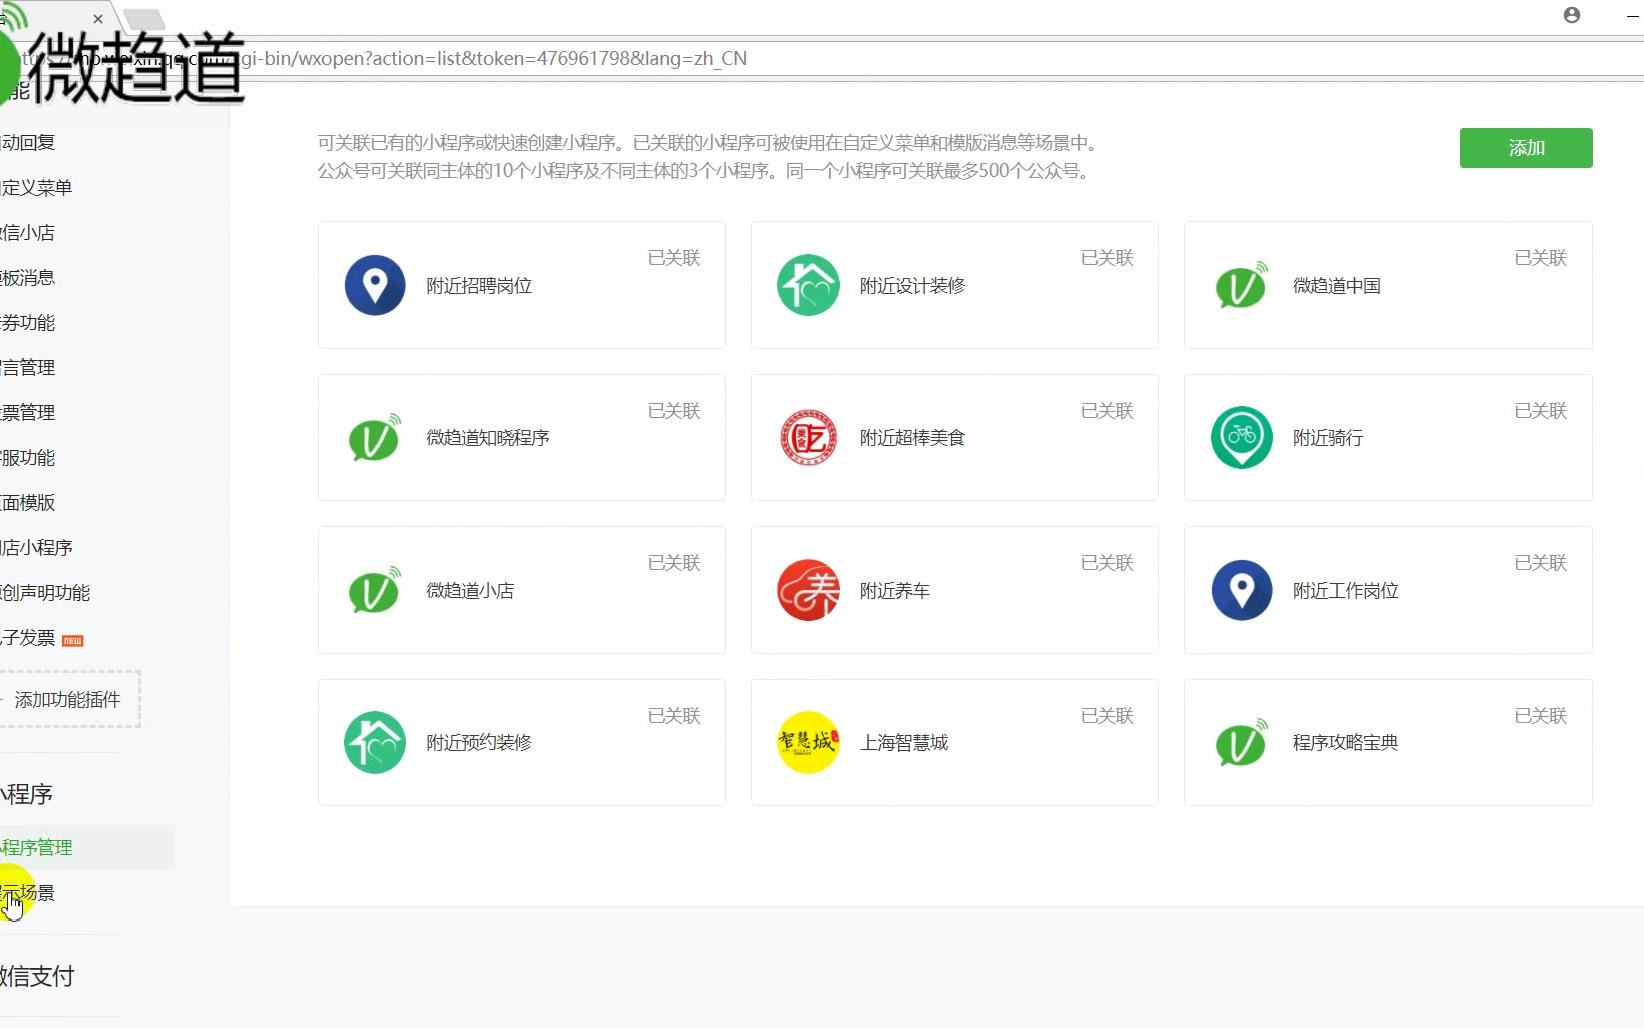Open 模板消息 sidebar item
The height and width of the screenshot is (1028, 1644).
point(28,277)
